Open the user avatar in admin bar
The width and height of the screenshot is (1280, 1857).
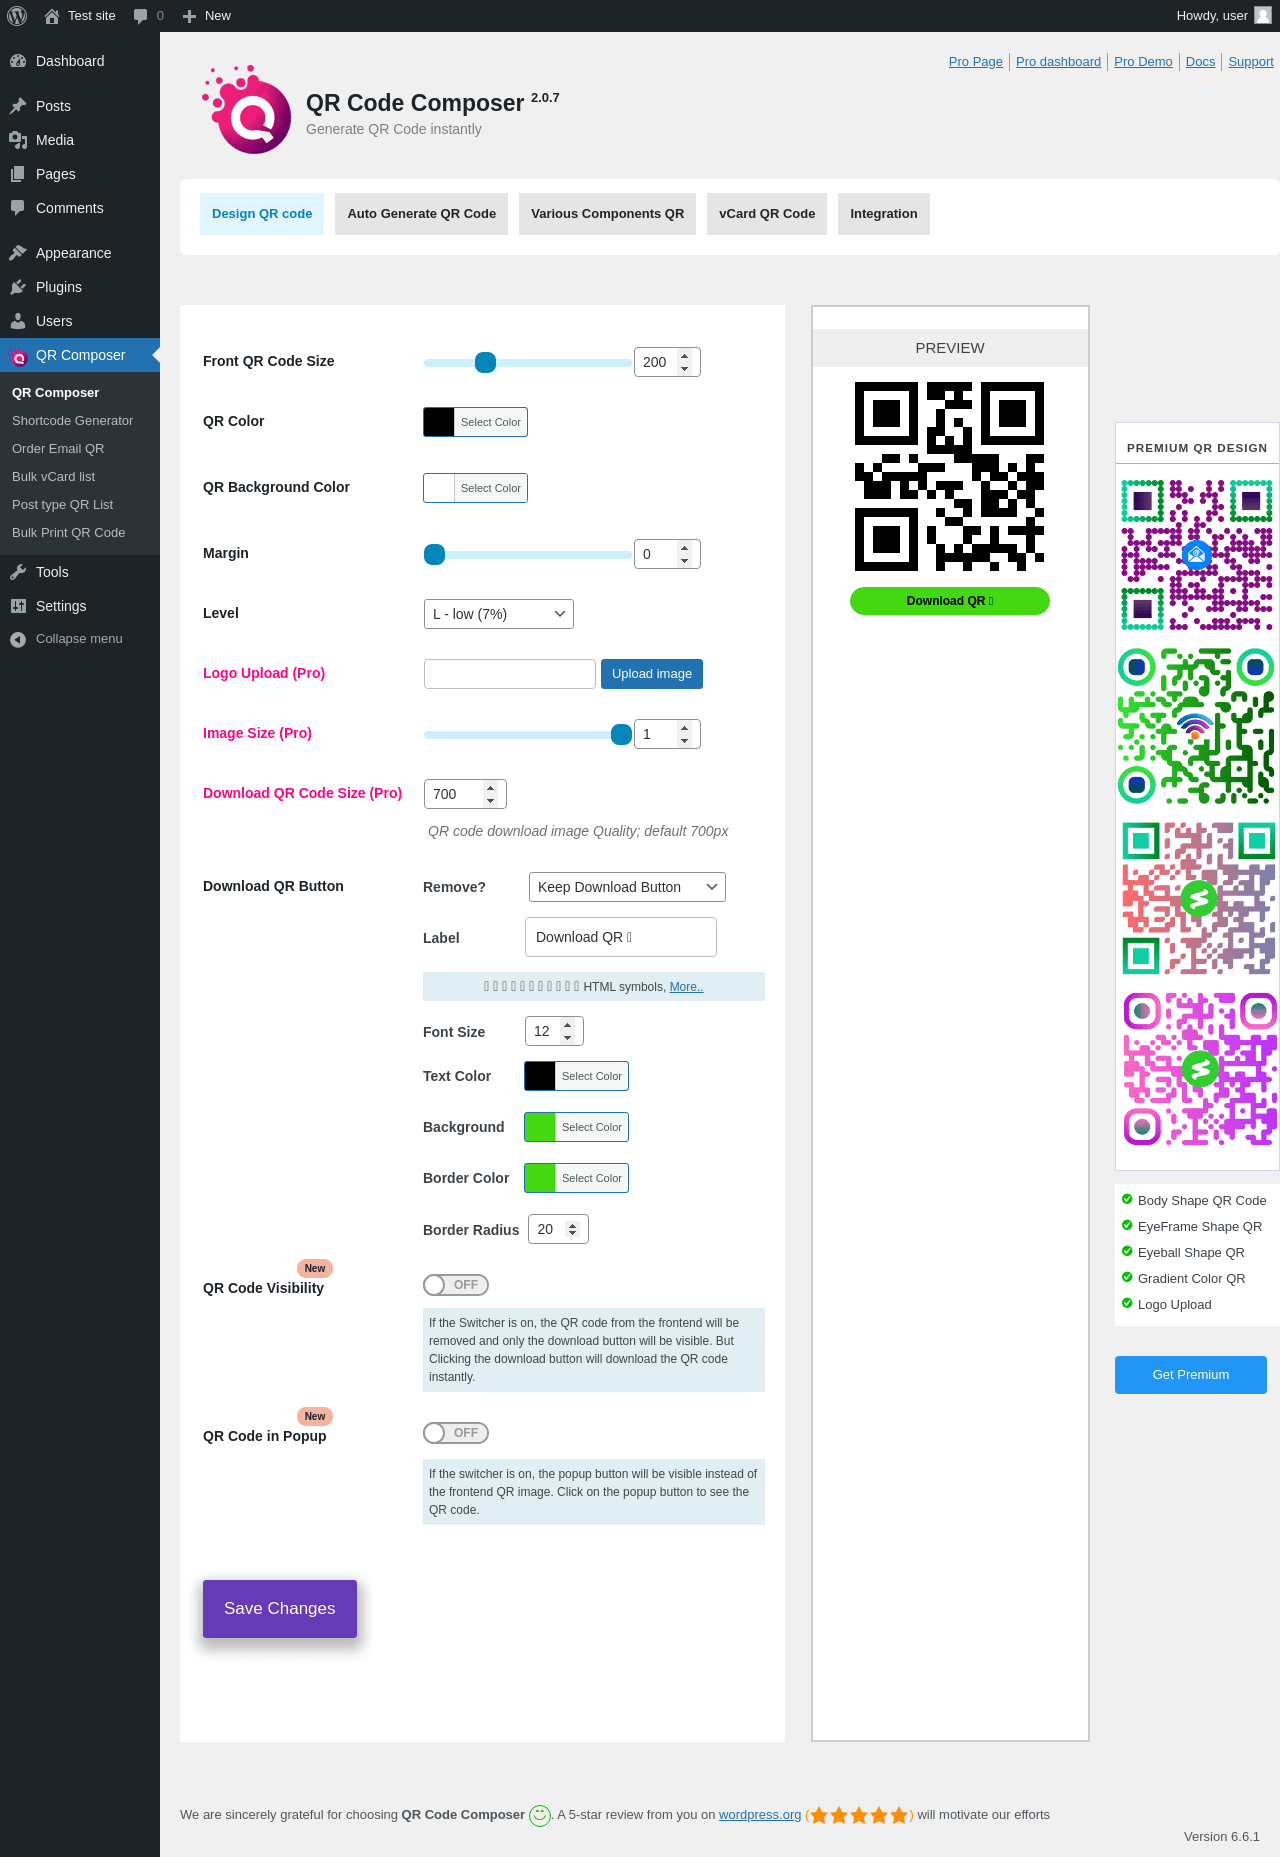tap(1263, 15)
